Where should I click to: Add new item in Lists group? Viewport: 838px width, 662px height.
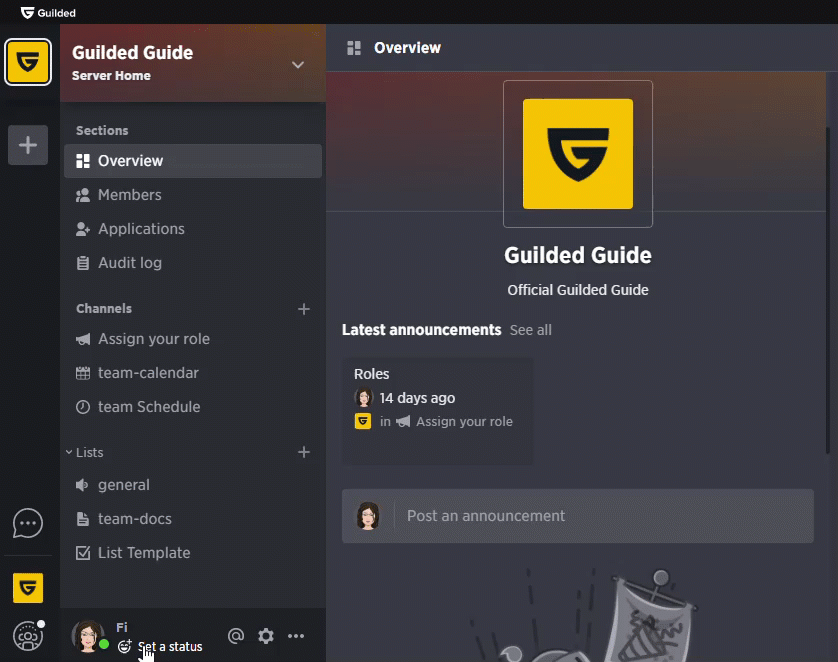(x=304, y=452)
